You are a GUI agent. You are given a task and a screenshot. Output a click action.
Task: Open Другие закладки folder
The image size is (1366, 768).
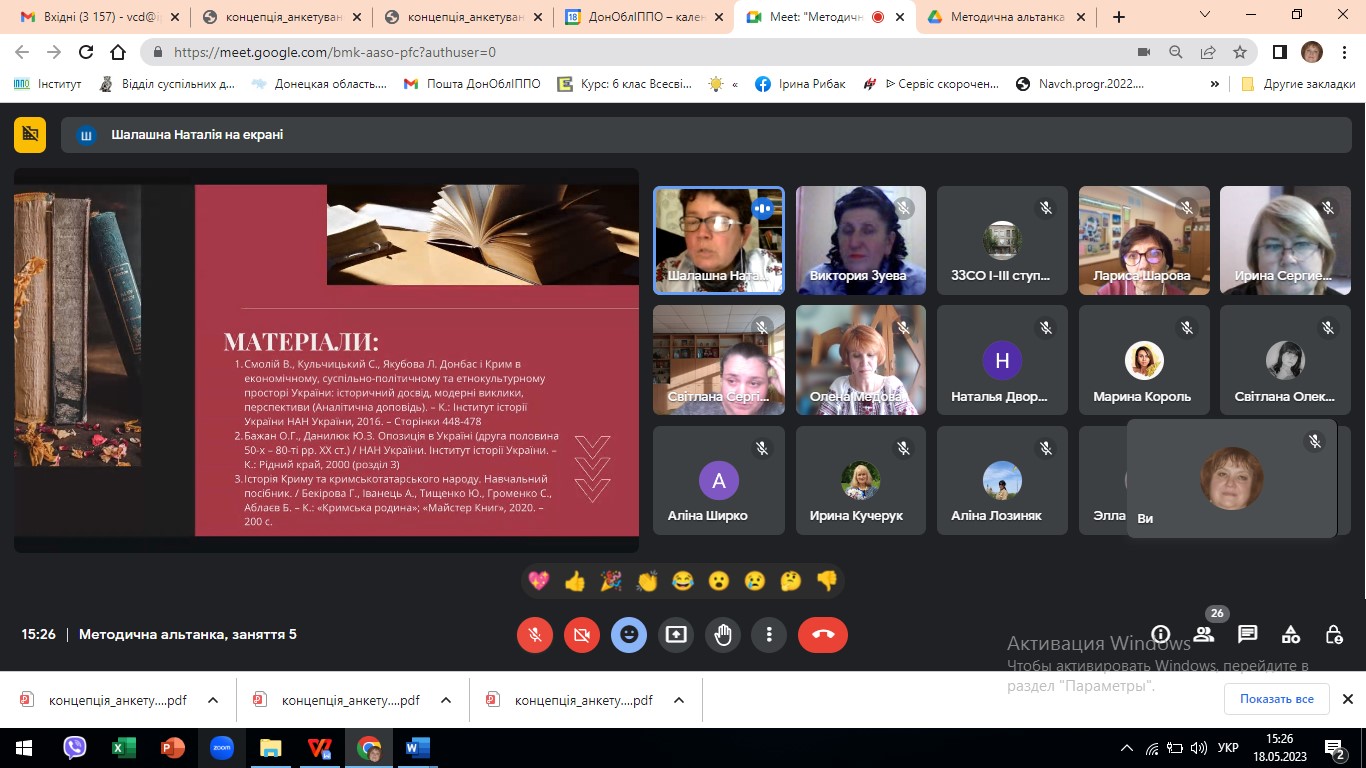[1298, 84]
